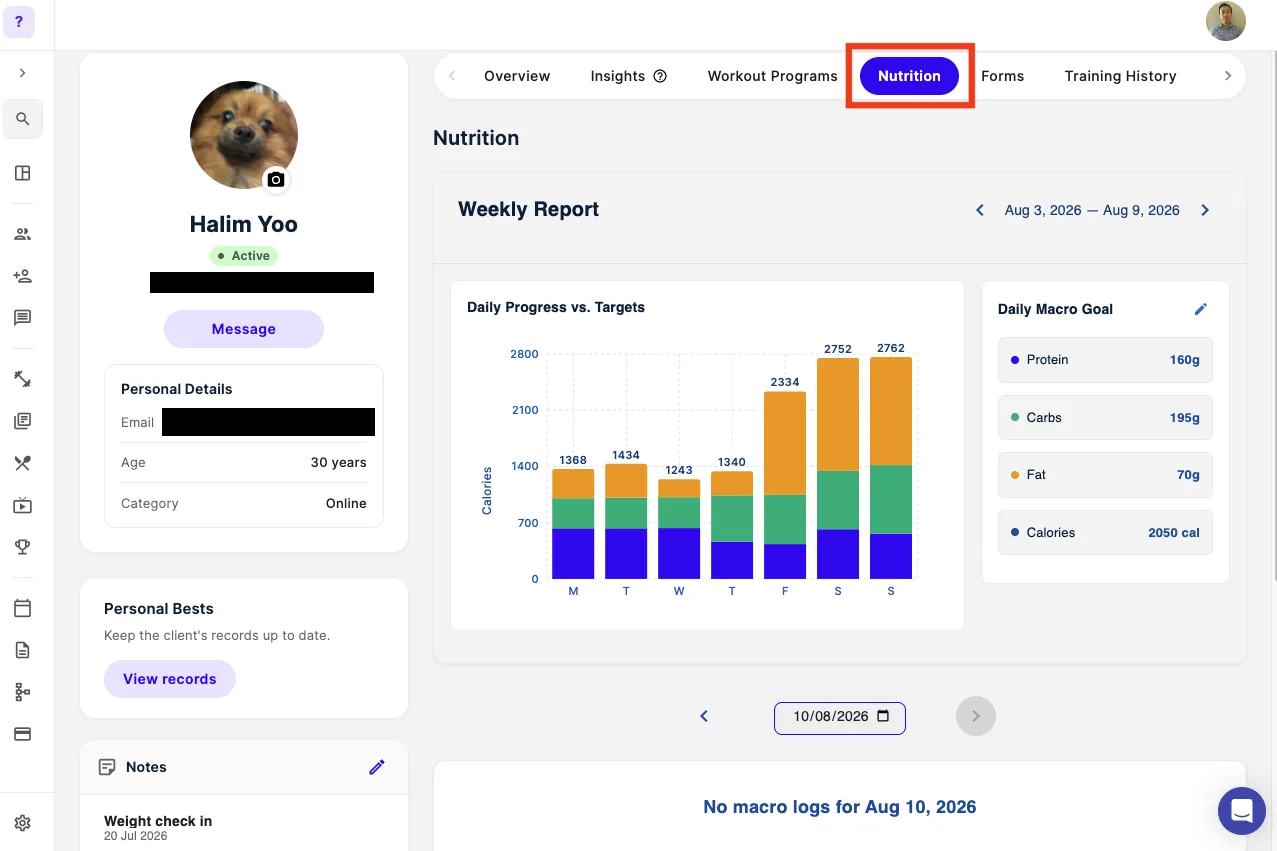Open the dumbbell workouts icon in sidebar
Image resolution: width=1277 pixels, height=851 pixels.
(22, 379)
